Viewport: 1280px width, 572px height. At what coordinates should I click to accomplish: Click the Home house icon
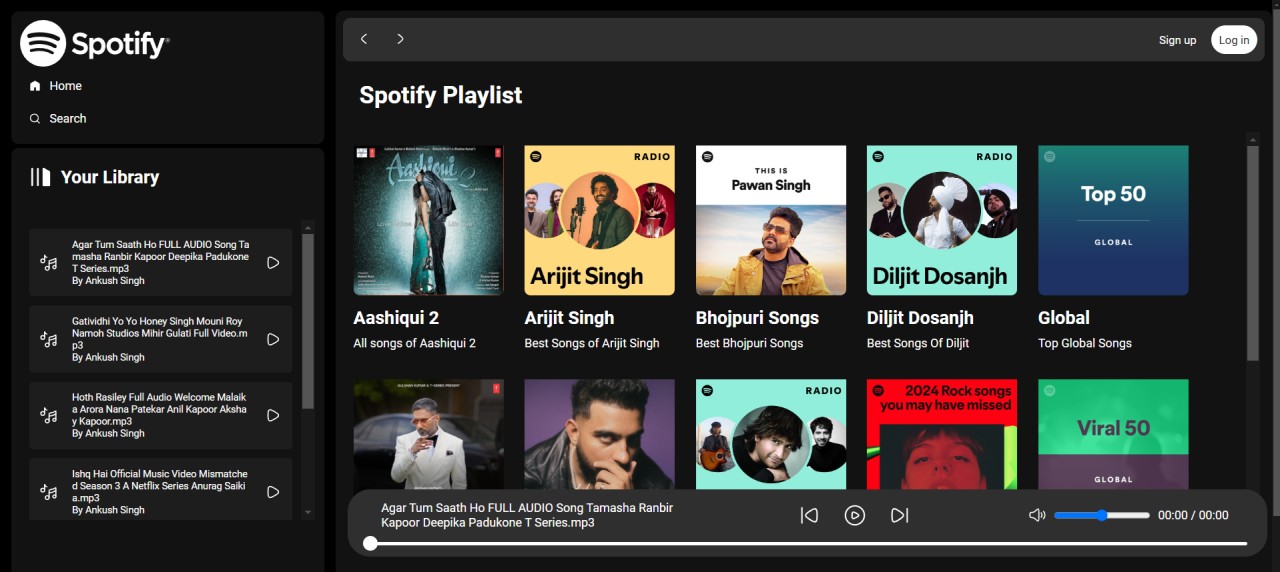pyautogui.click(x=35, y=86)
